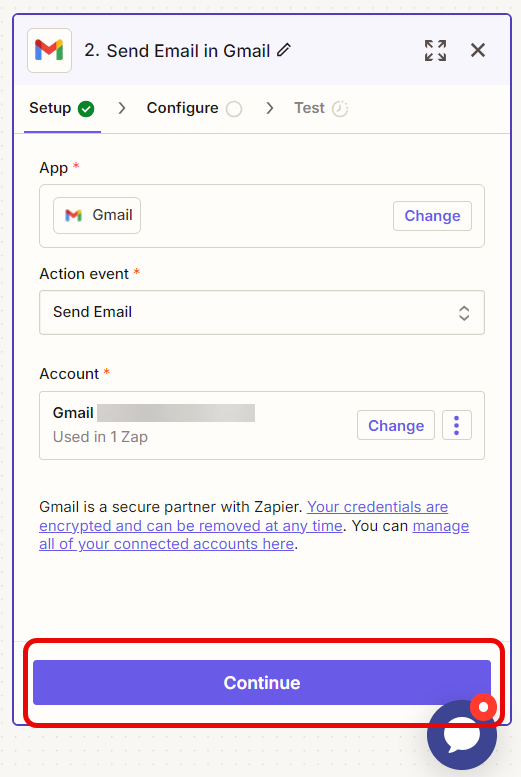Close the Send Email step panel

(x=478, y=50)
